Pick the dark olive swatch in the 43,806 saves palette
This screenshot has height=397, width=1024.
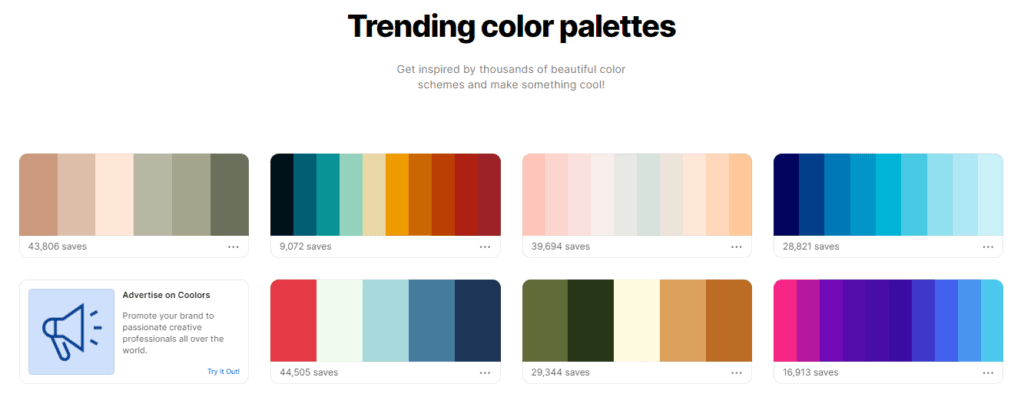coord(230,195)
